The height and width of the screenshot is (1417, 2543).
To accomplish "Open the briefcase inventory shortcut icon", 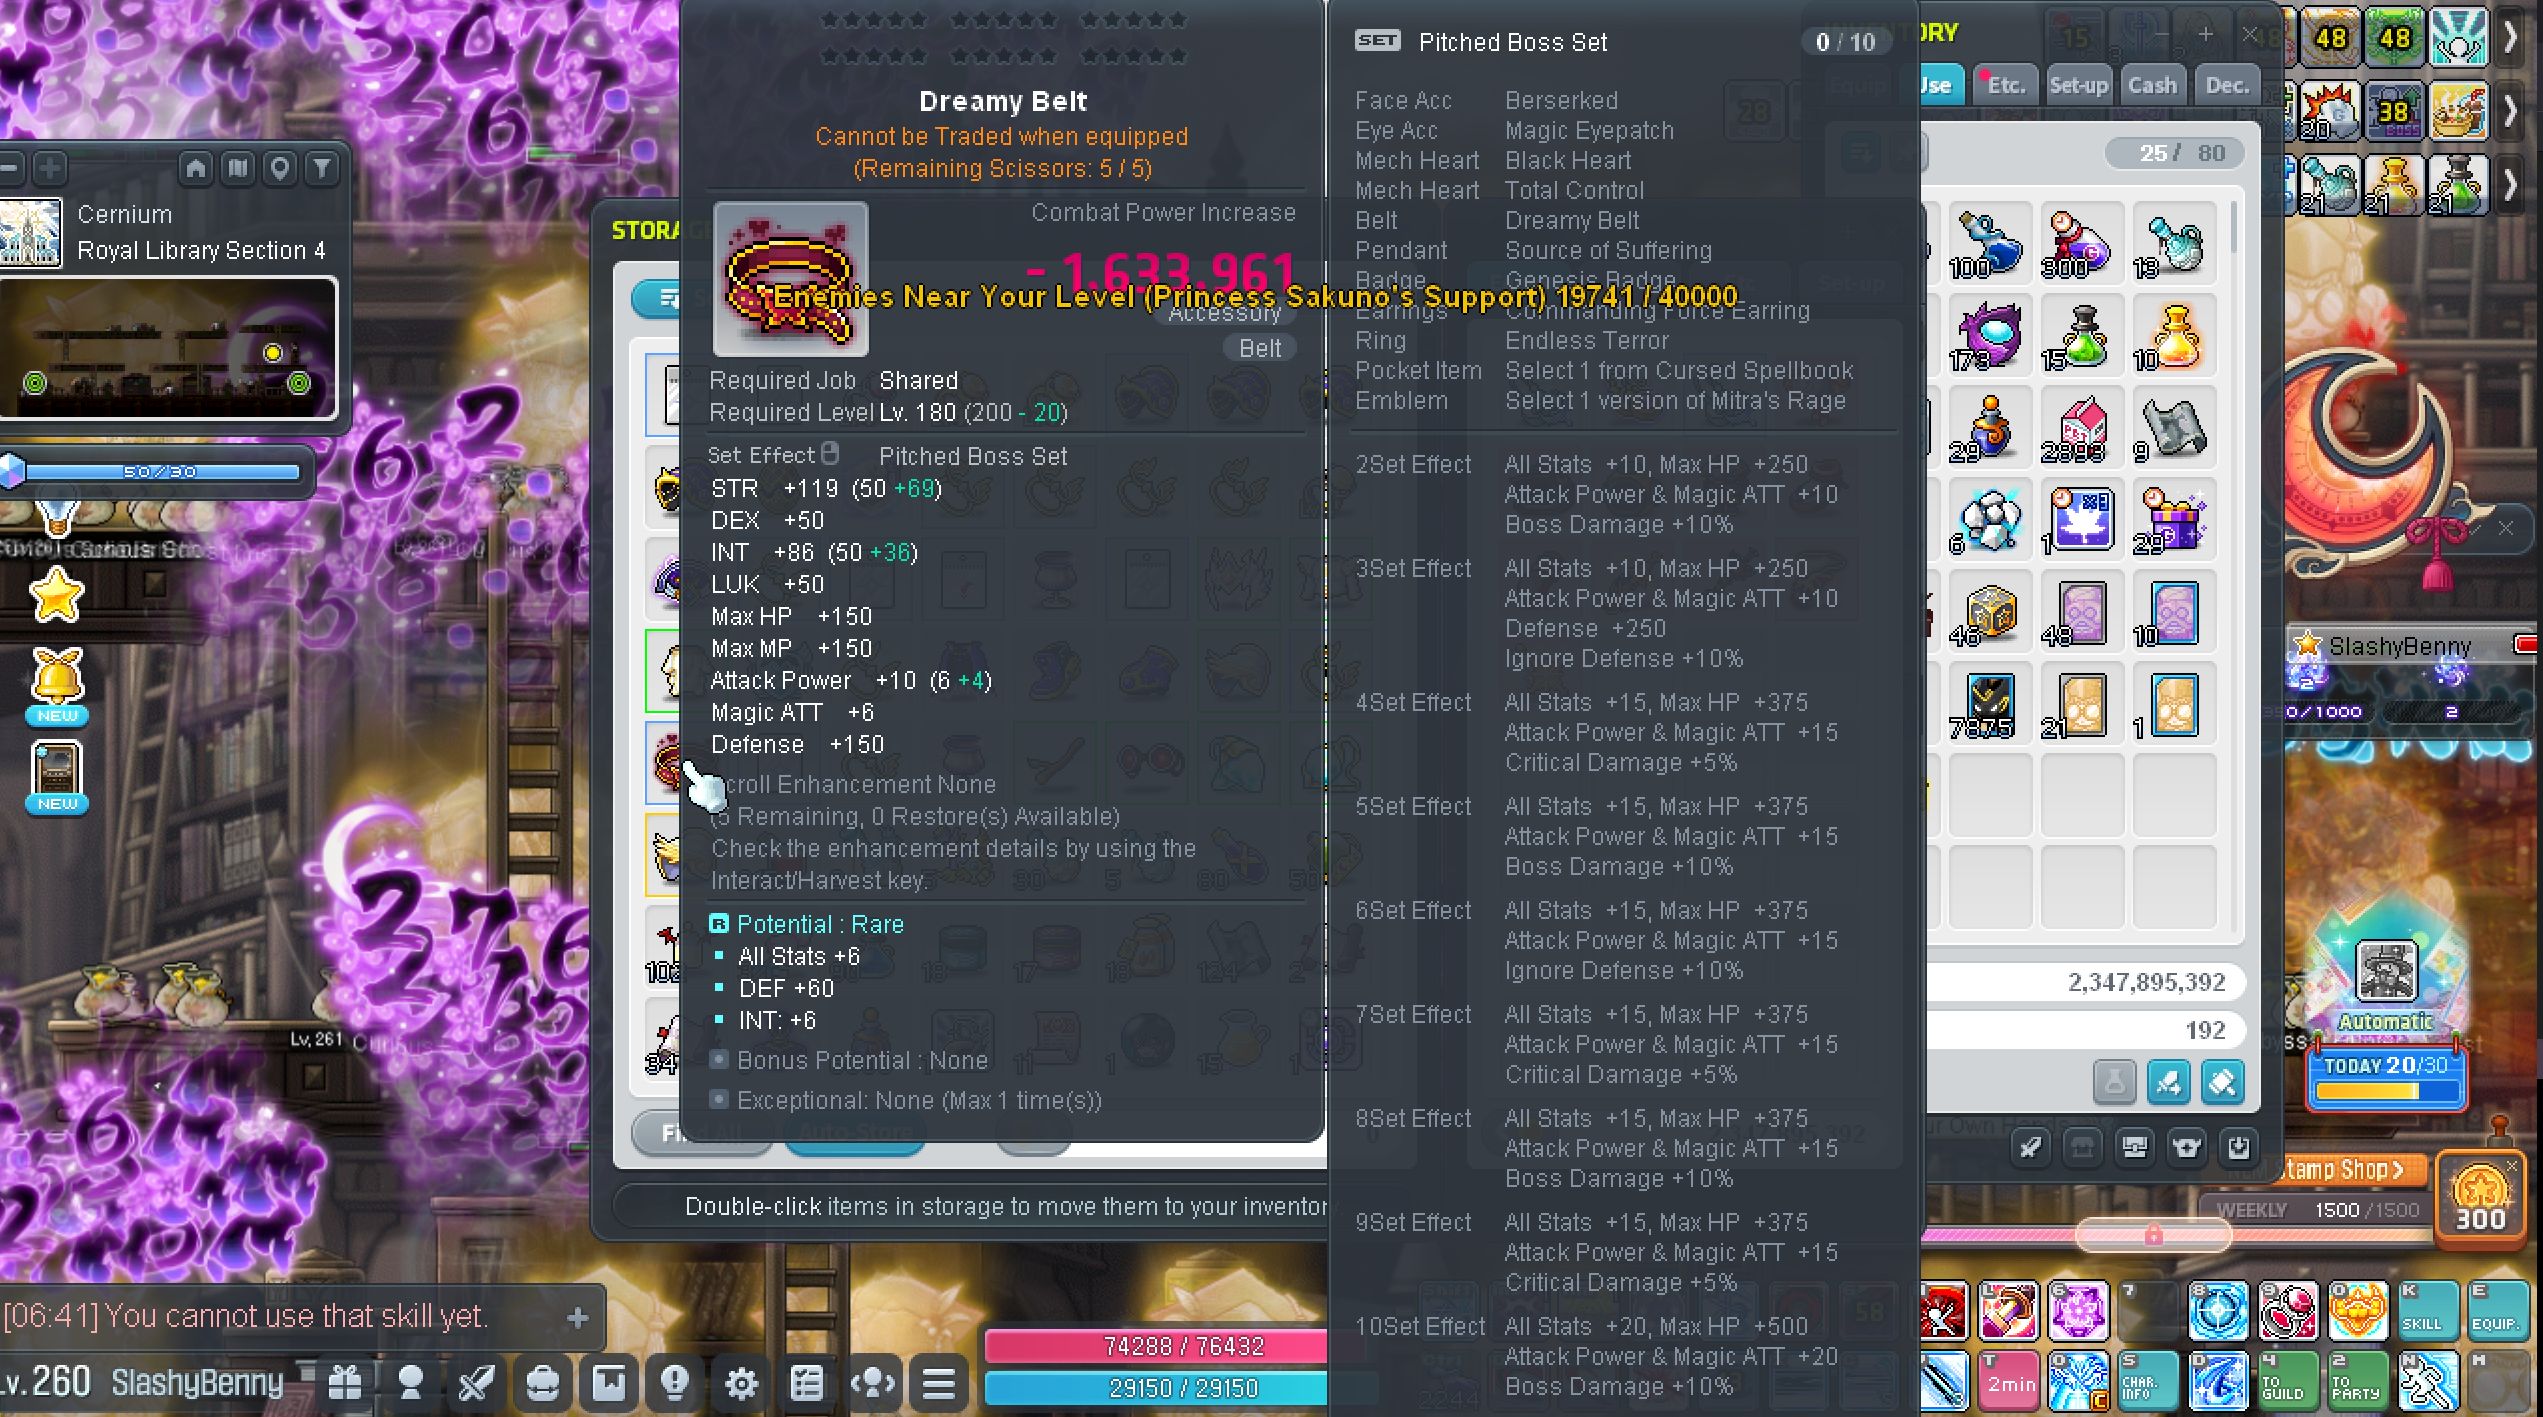I will tap(543, 1383).
